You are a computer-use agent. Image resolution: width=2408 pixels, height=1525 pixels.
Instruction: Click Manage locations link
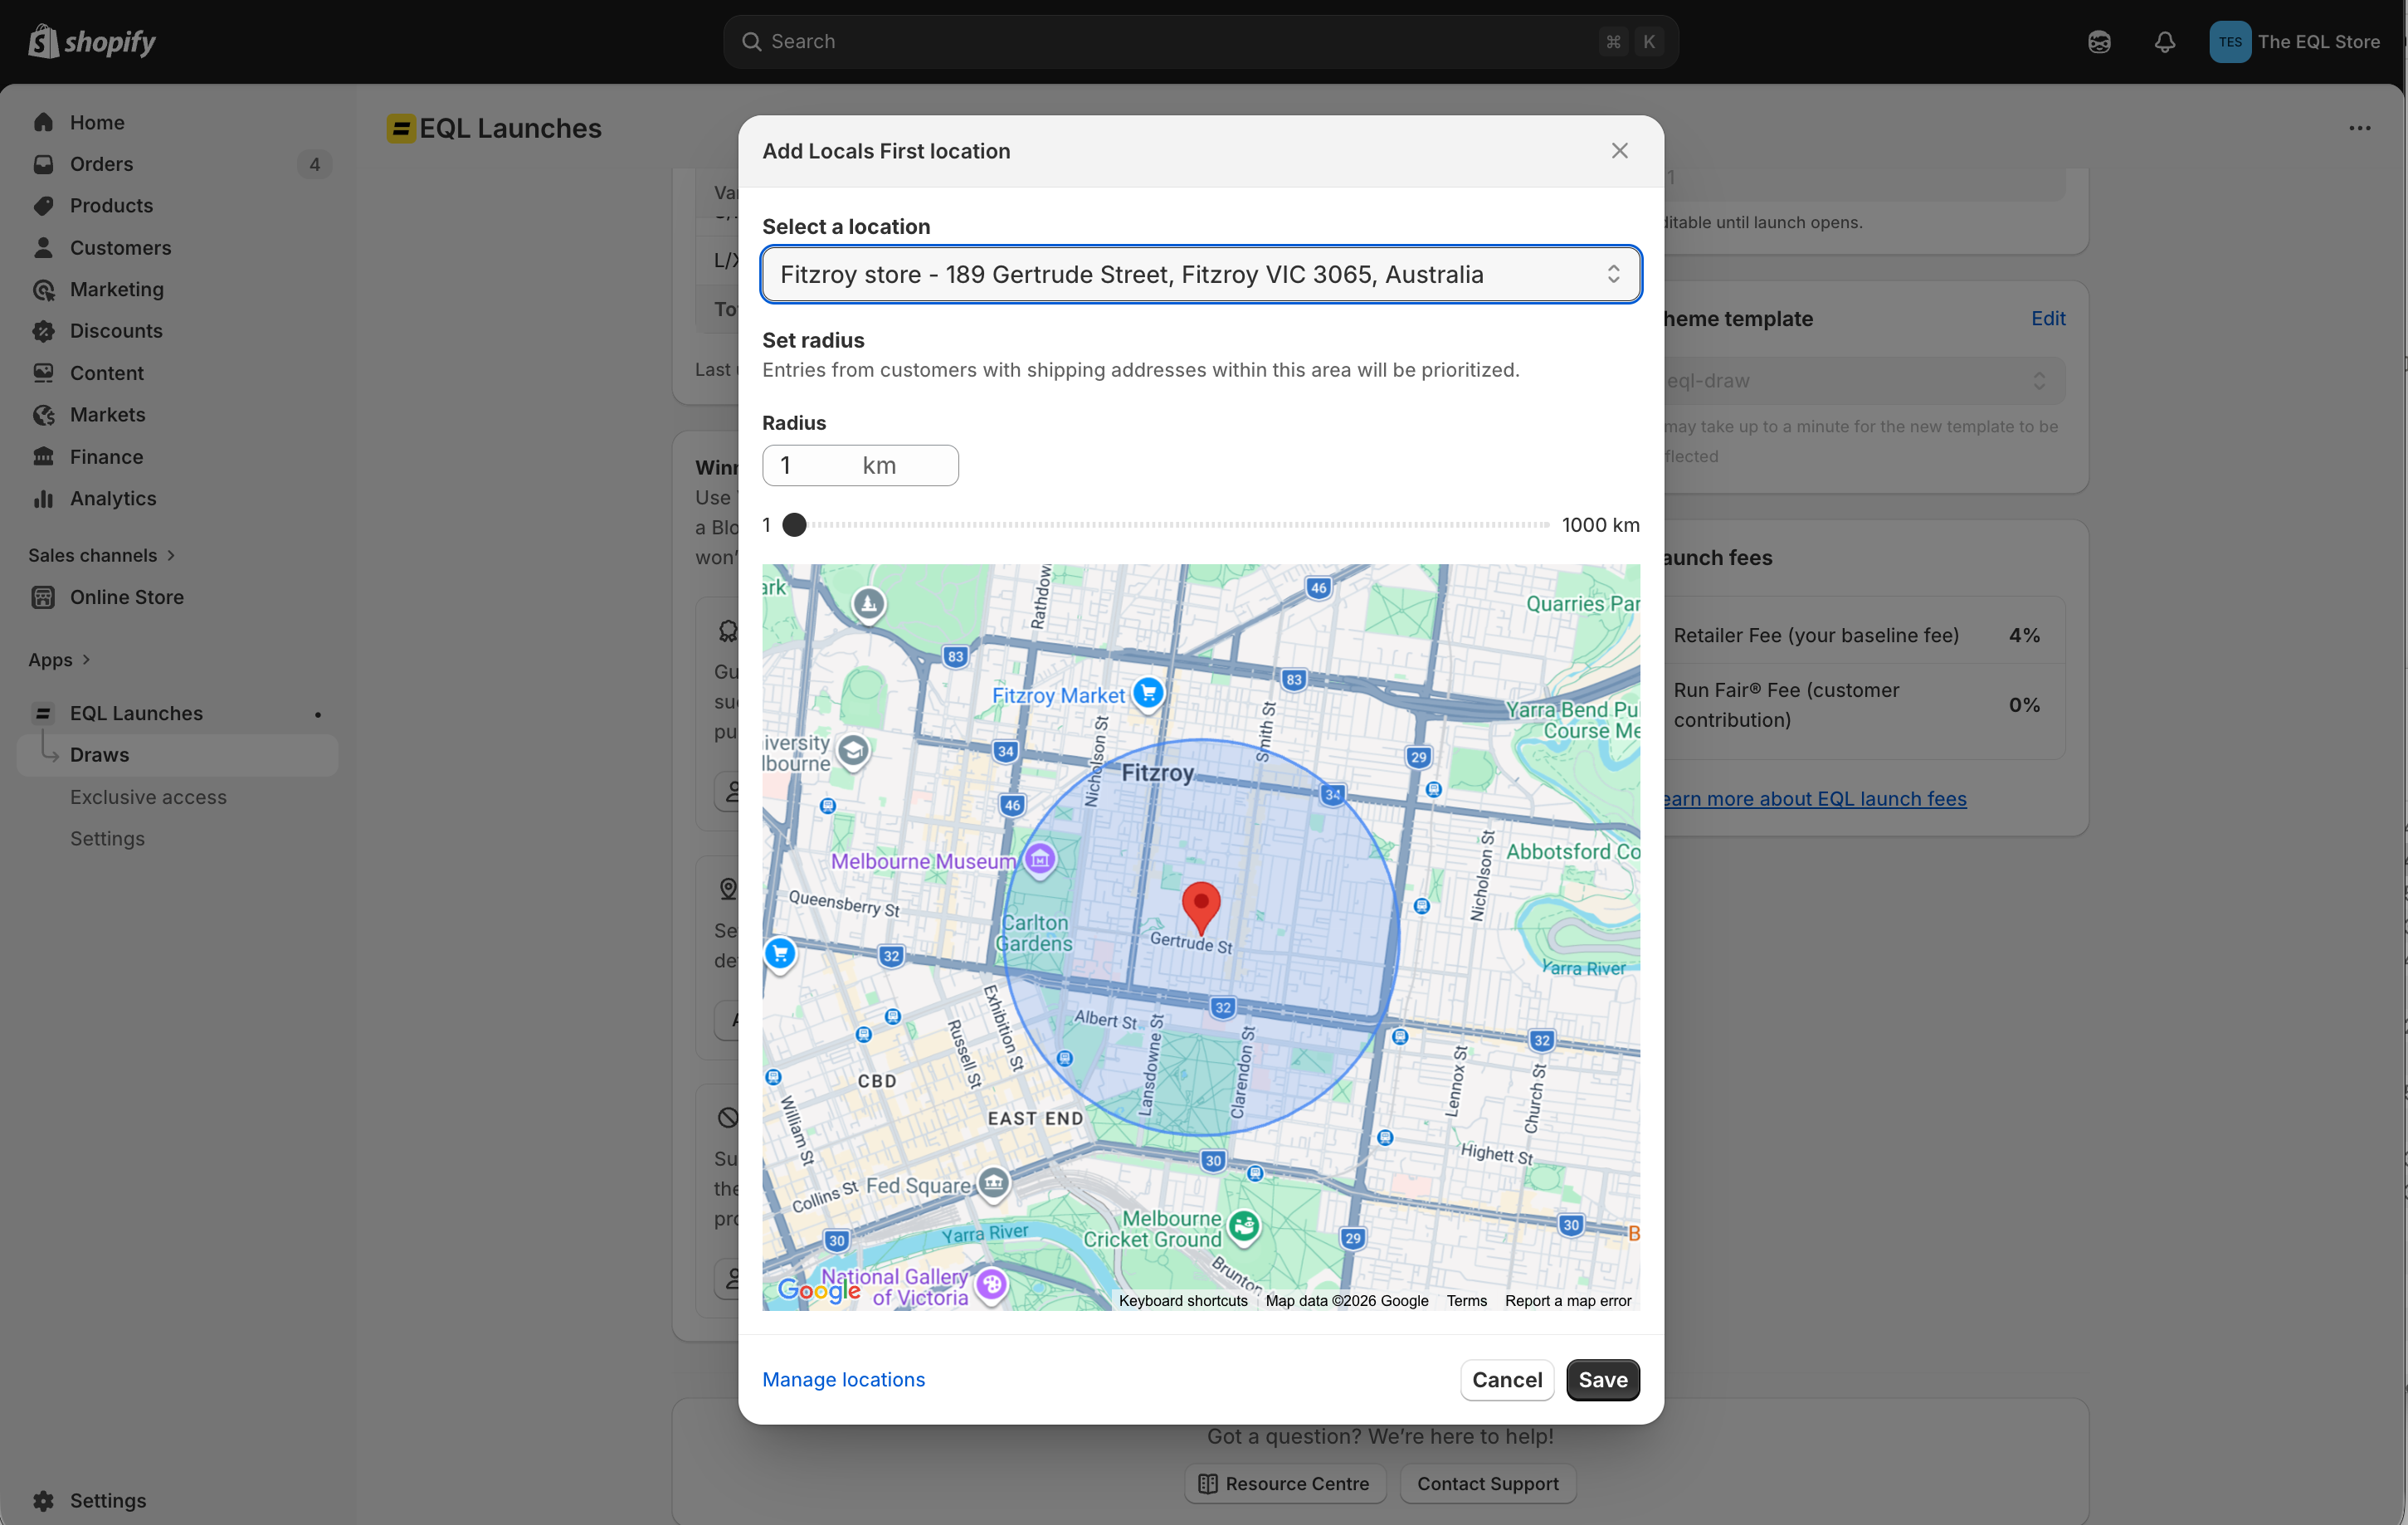click(844, 1379)
